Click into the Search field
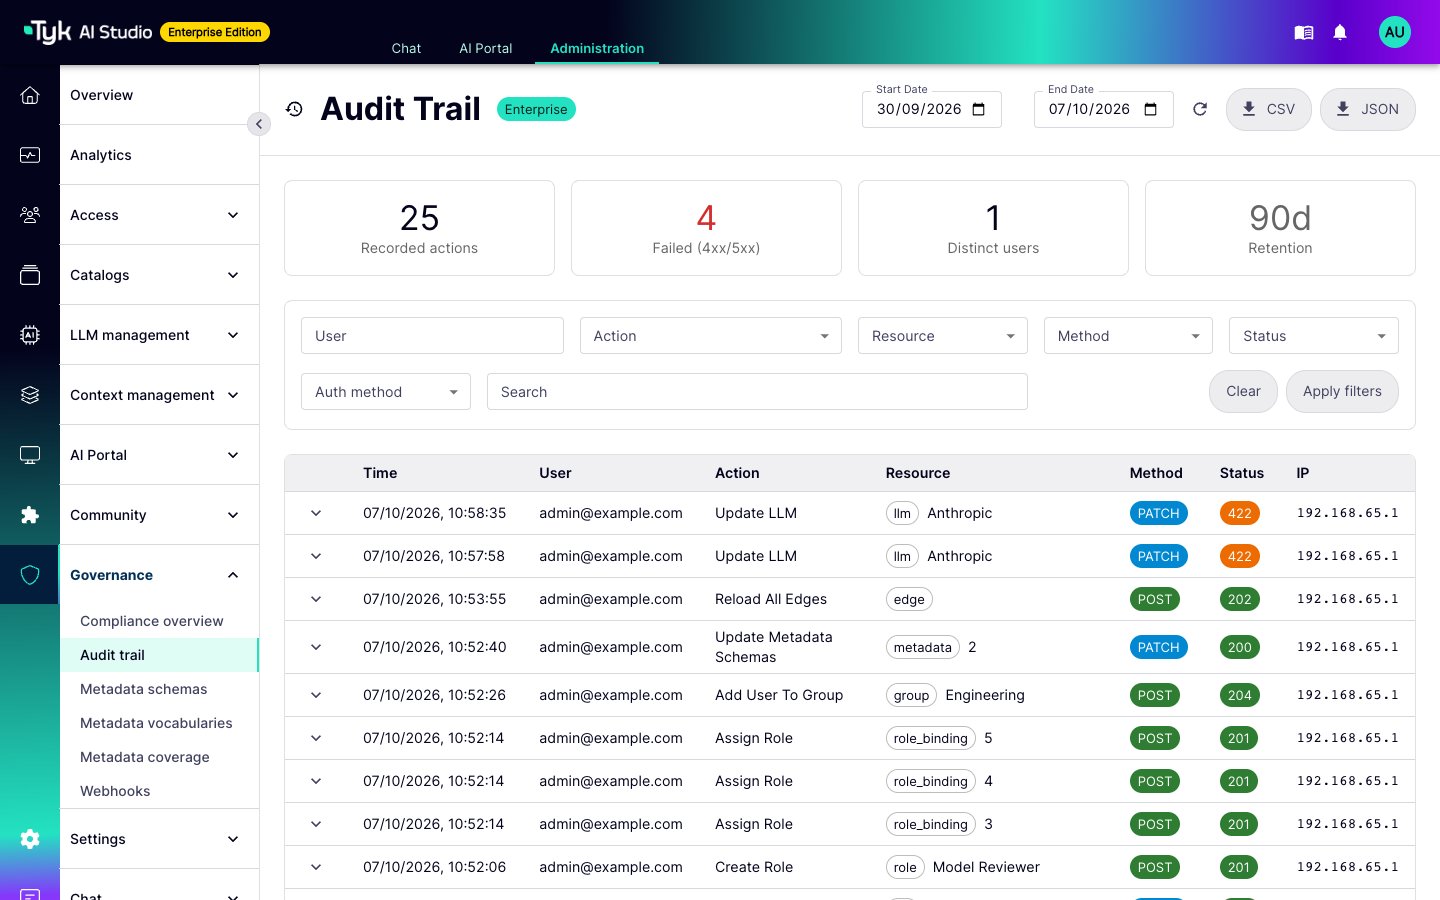The image size is (1440, 900). tap(757, 392)
